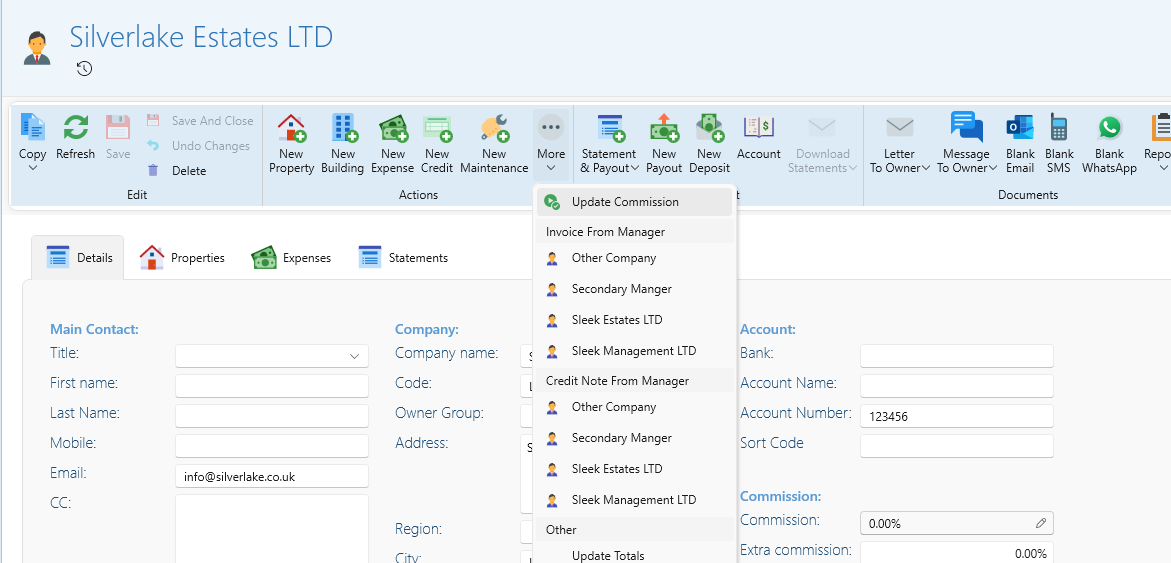
Task: Click the Email field with info@silverlake.co.uk
Action: [272, 476]
